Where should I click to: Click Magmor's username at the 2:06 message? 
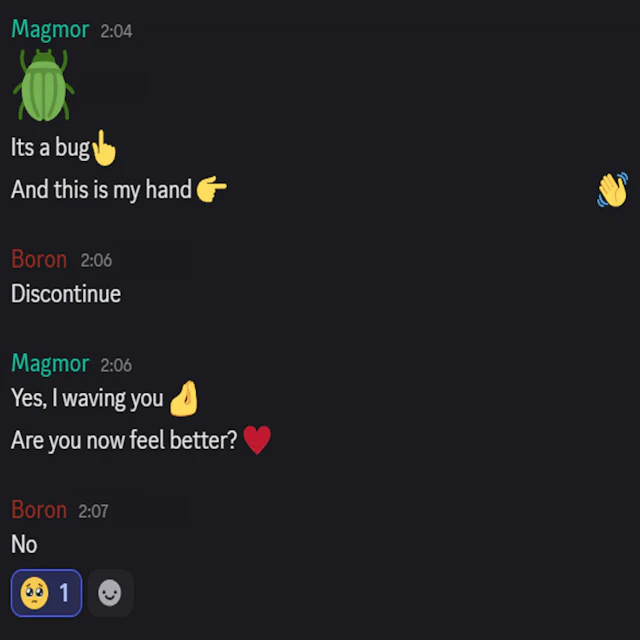coord(50,363)
